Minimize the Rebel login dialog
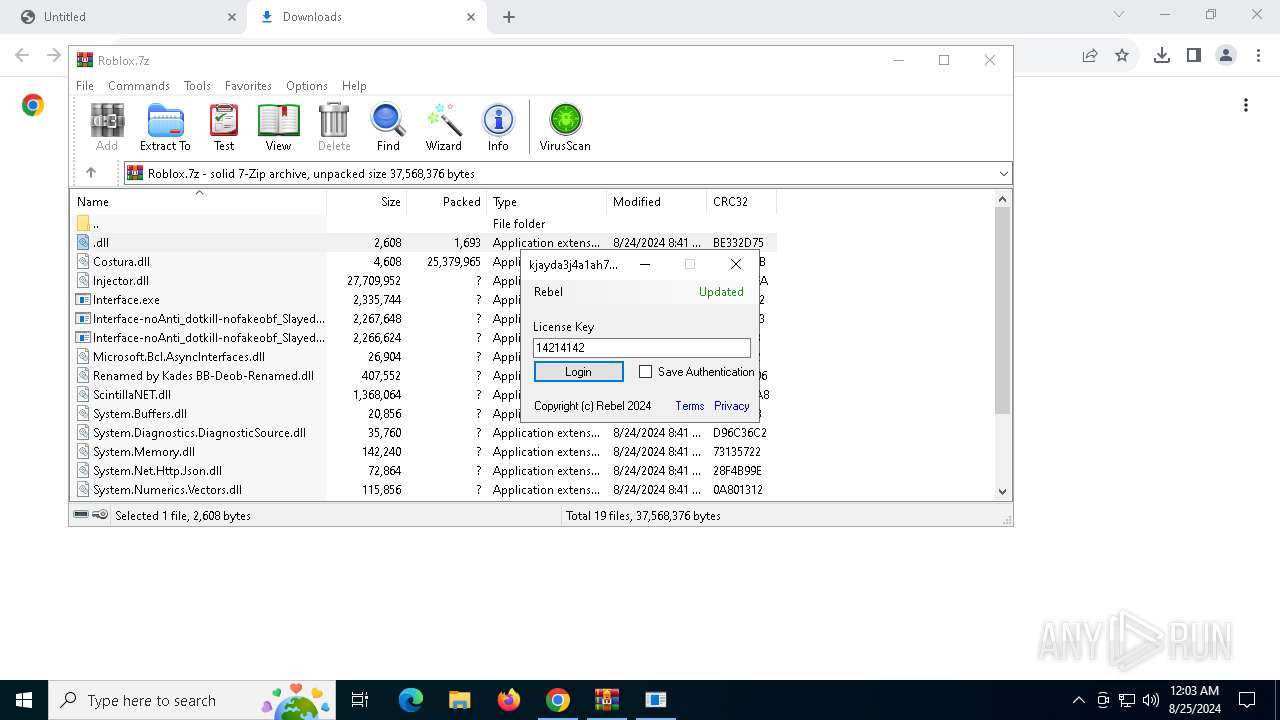The width and height of the screenshot is (1280, 720). (x=645, y=265)
